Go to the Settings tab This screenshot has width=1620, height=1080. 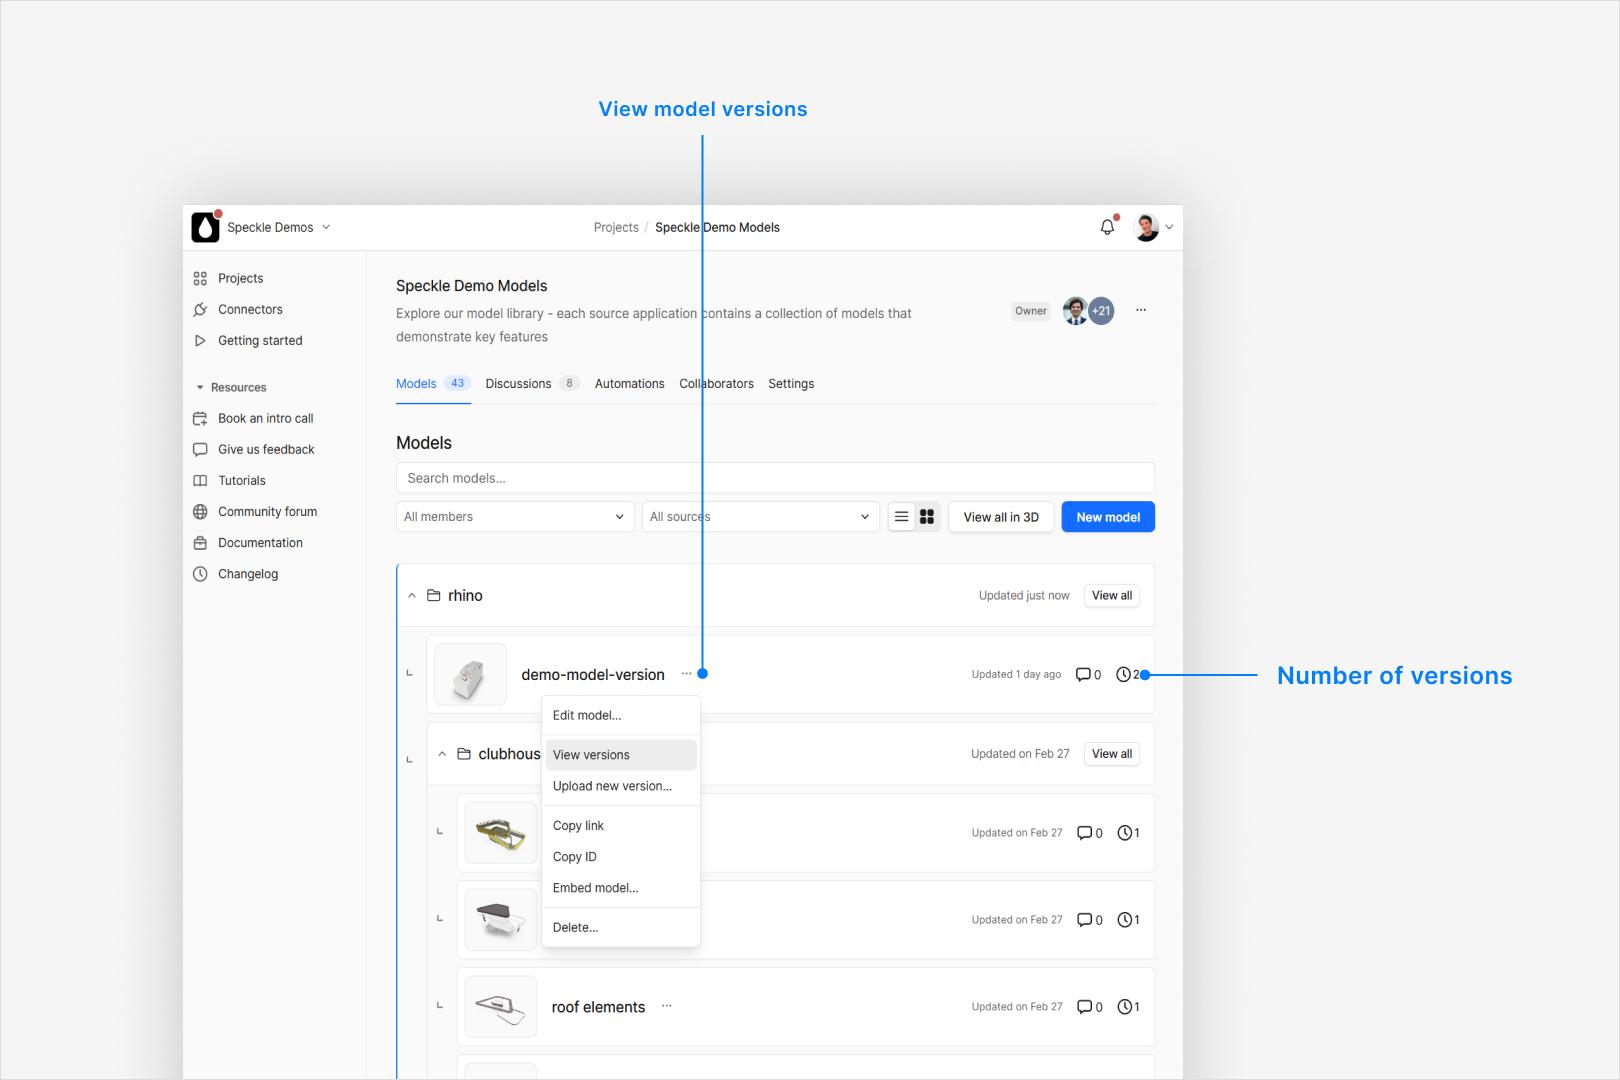[x=791, y=383]
